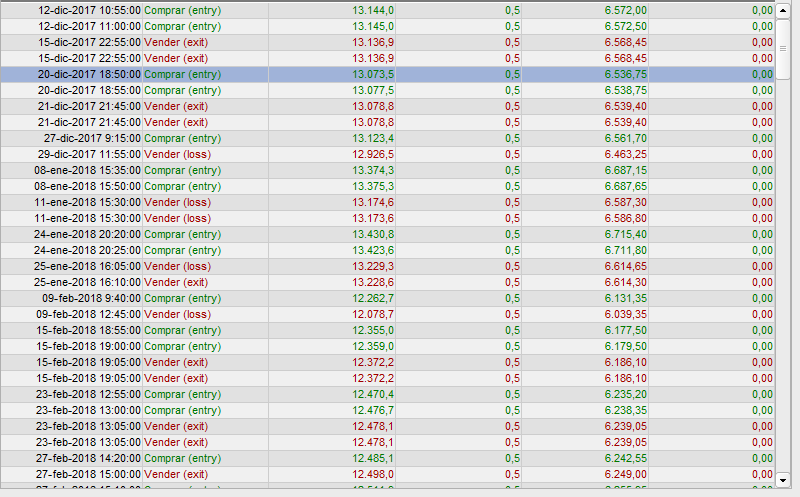Click price 13.374,3 cell
The width and height of the screenshot is (800, 497).
[x=373, y=170]
